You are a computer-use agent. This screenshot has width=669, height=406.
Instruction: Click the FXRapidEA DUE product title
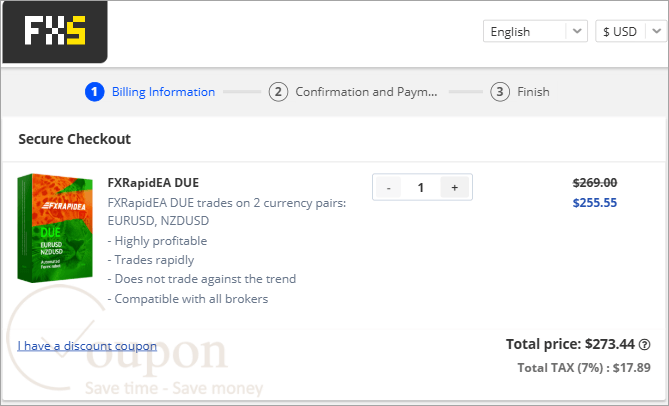pyautogui.click(x=153, y=183)
